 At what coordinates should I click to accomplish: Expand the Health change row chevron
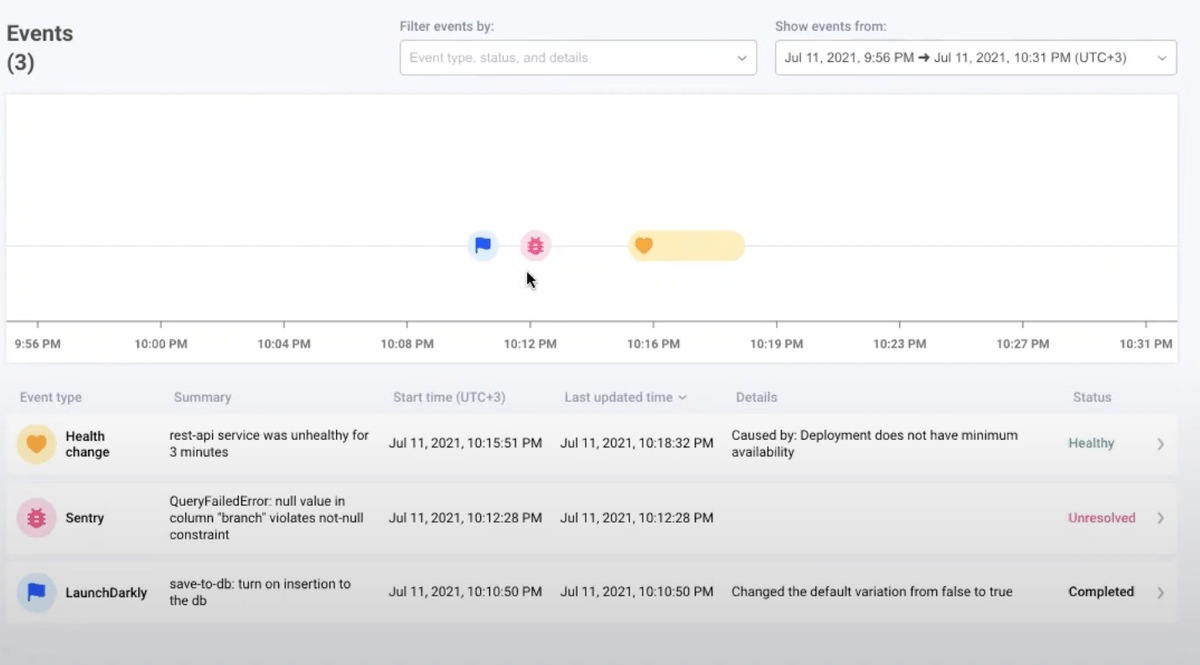(1160, 444)
